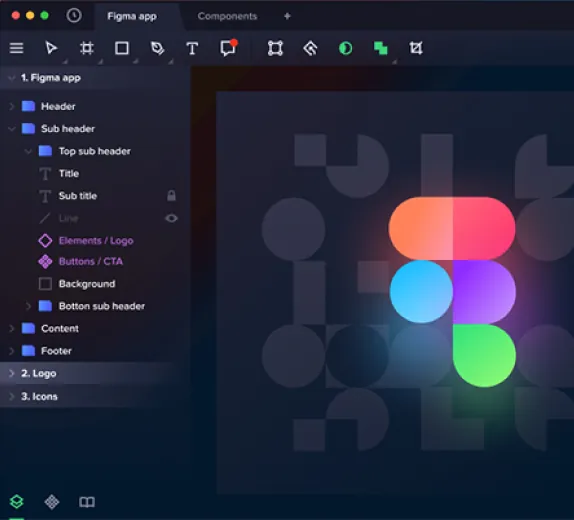Click the create component icon
The height and width of the screenshot is (520, 574).
tap(310, 48)
